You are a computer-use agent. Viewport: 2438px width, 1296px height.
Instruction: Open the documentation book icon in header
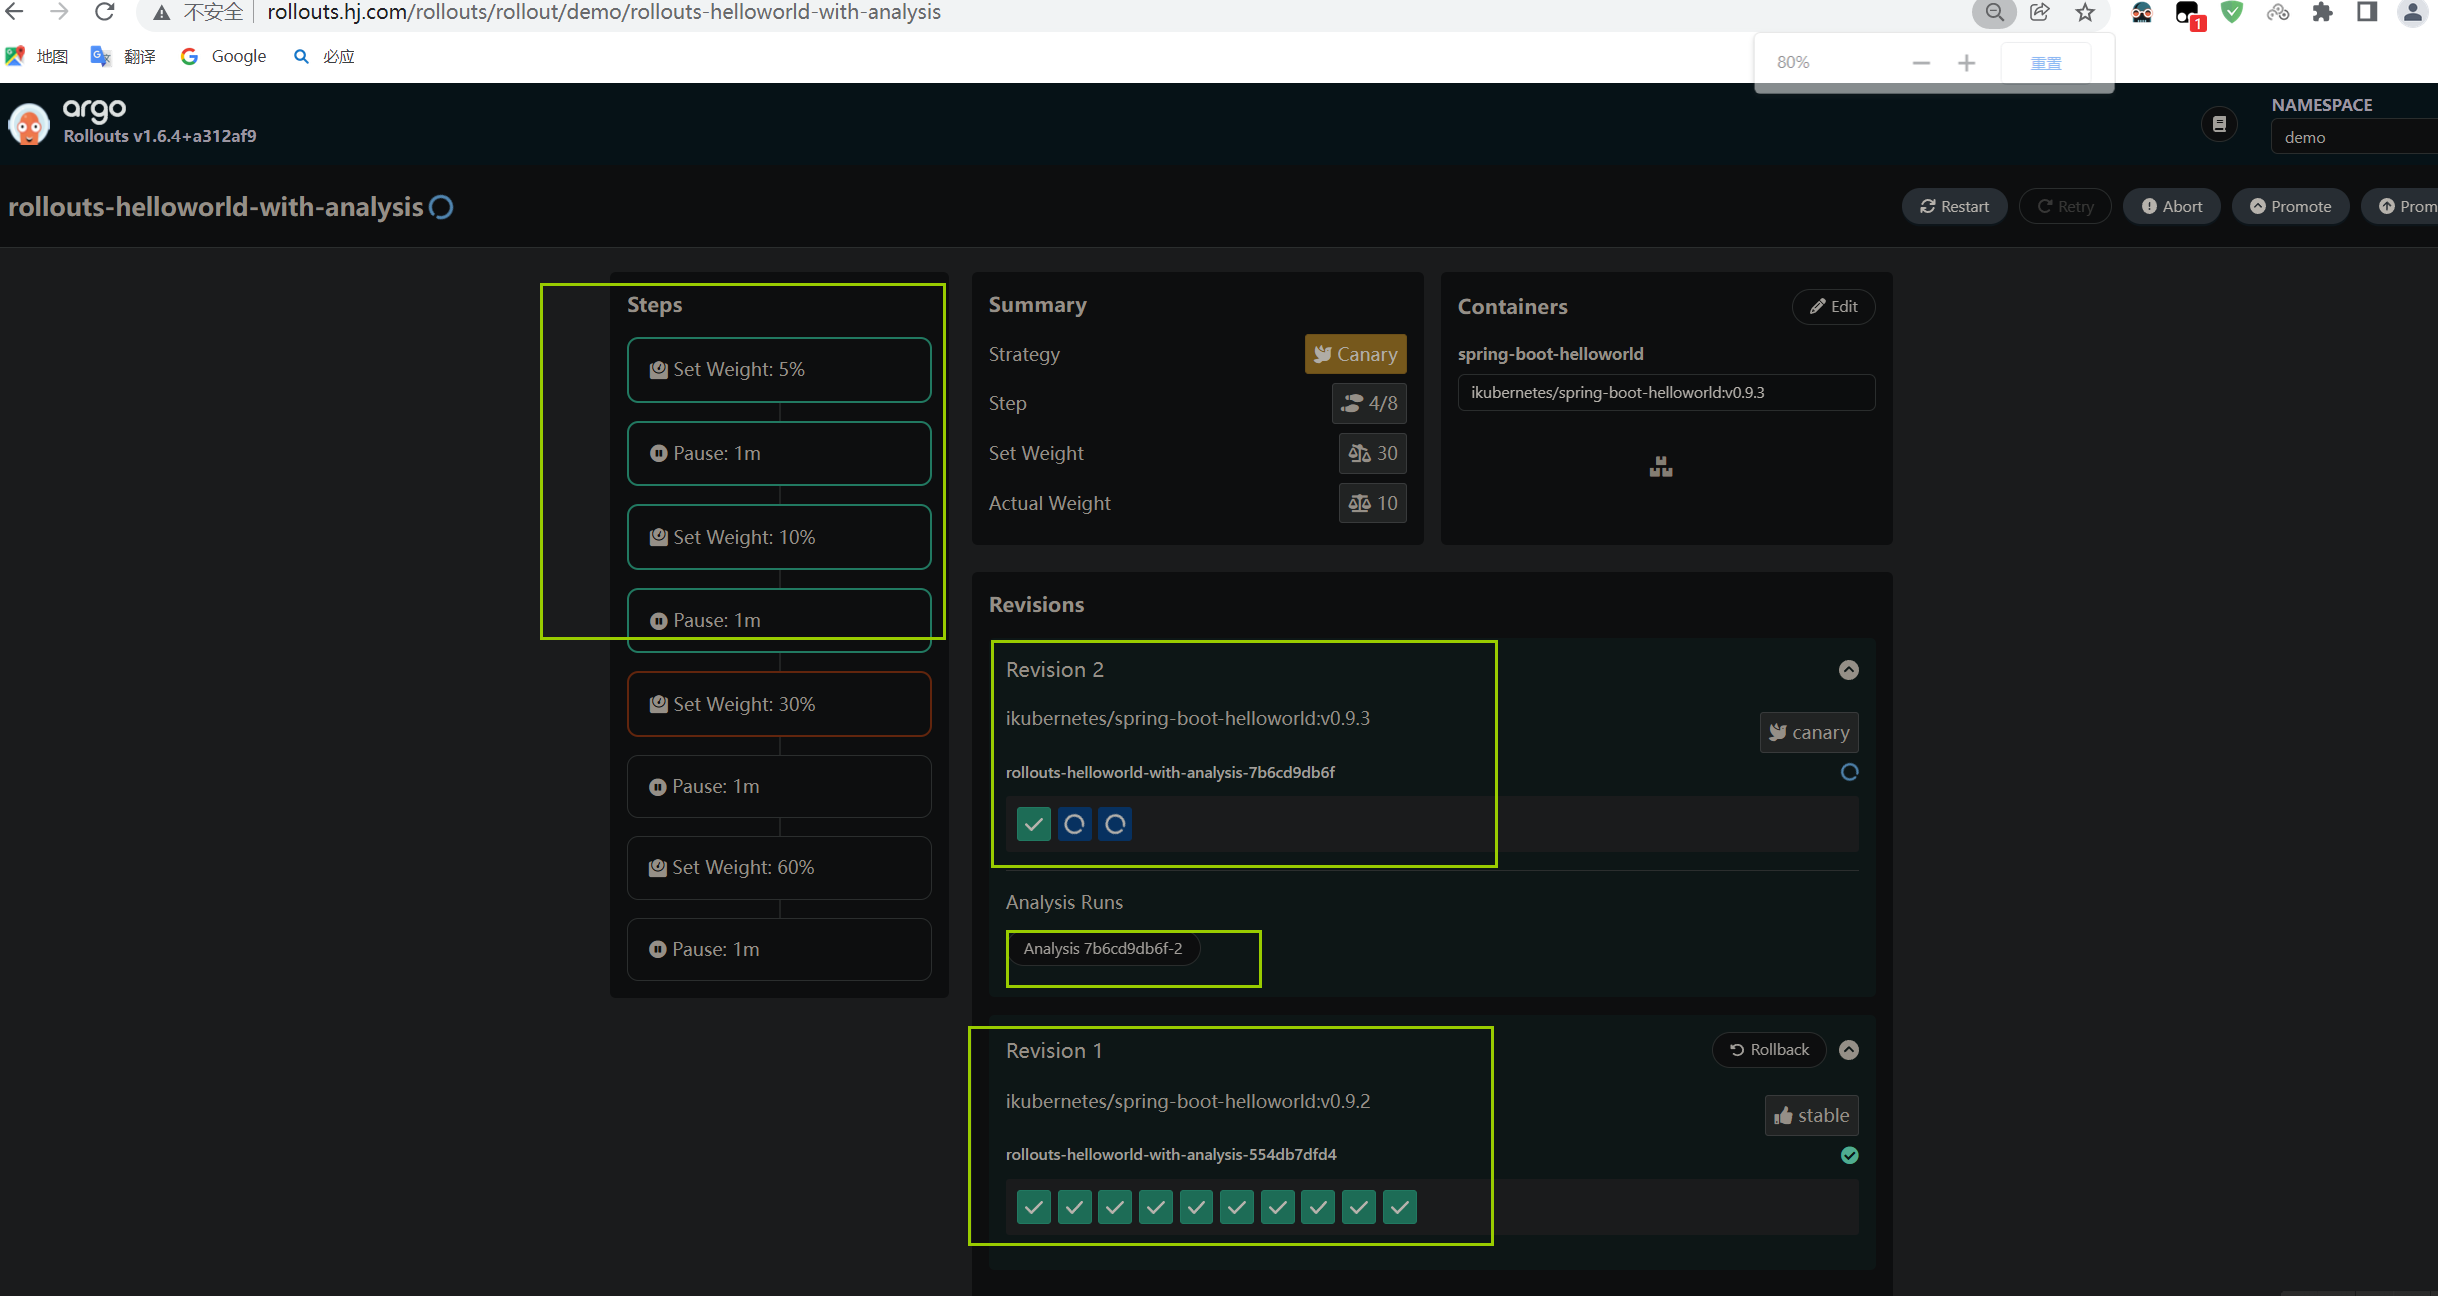2219,124
